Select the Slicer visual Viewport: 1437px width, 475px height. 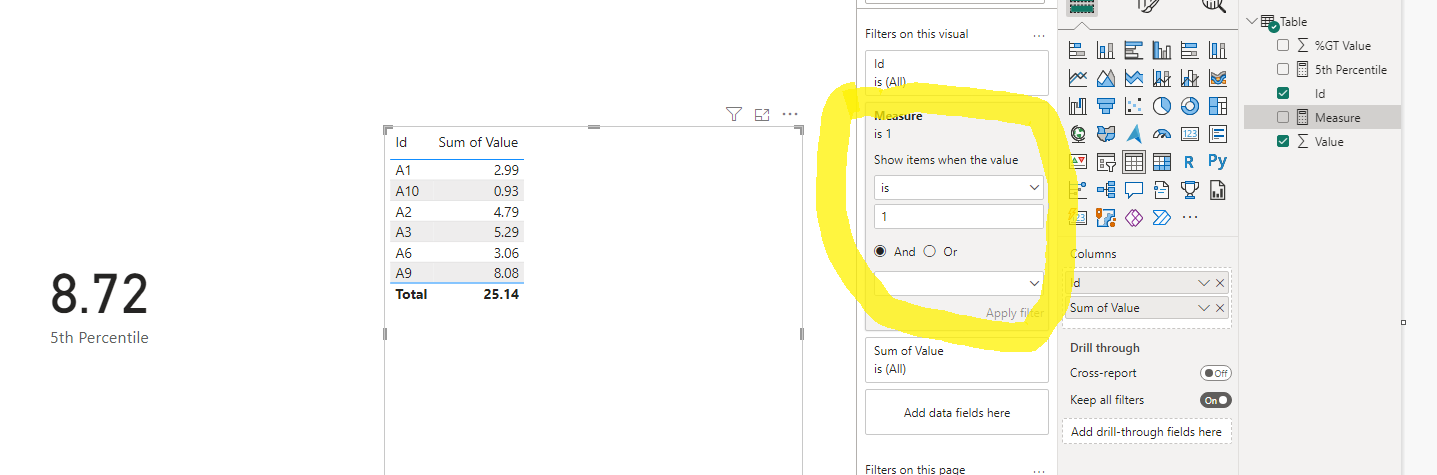[1106, 162]
